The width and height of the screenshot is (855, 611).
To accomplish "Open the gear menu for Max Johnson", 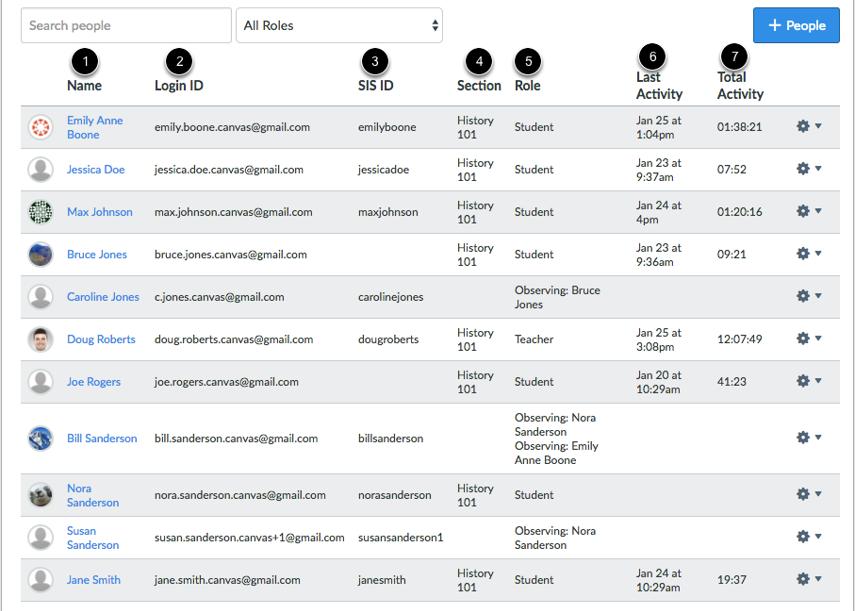I will click(809, 211).
